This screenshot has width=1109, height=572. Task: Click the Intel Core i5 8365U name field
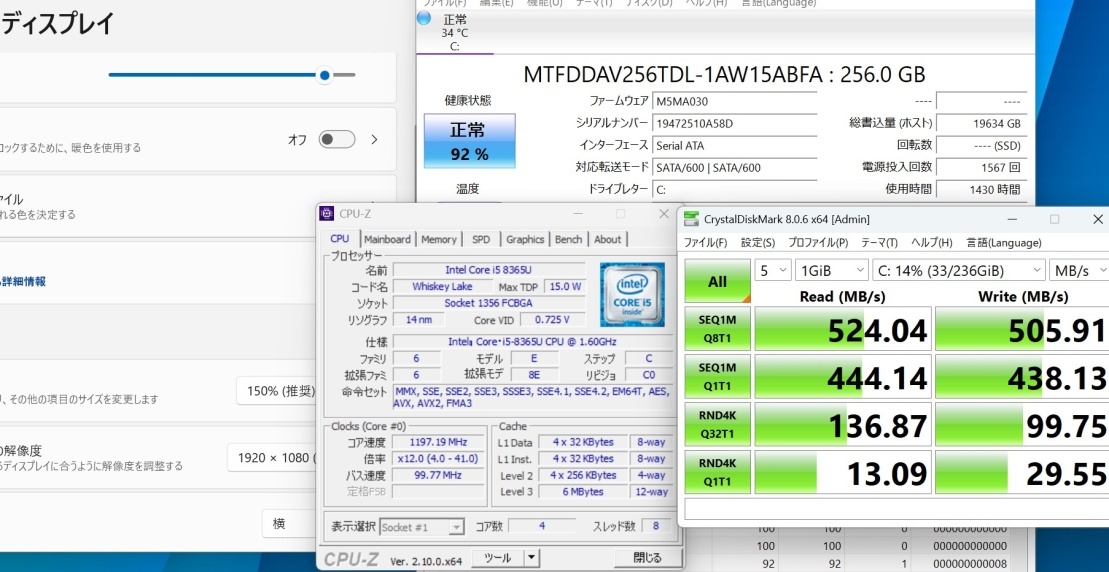(489, 269)
